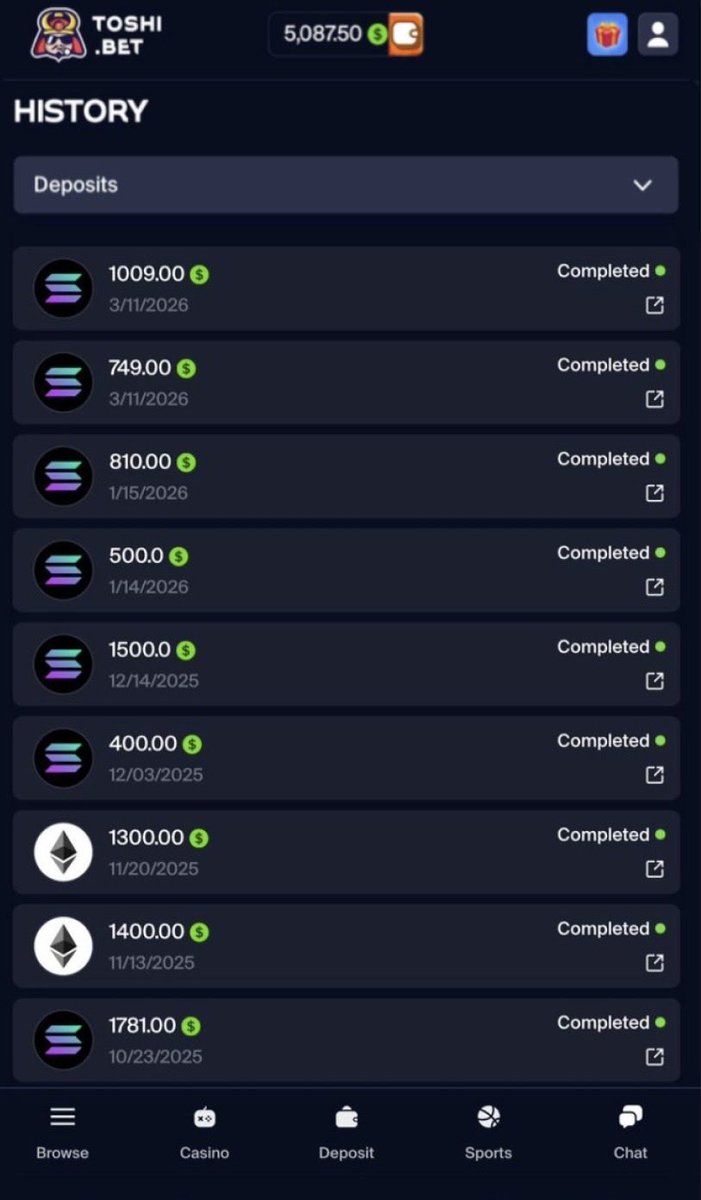Open external link for 1781.00 deposit
Viewport: 701px width, 1200px height.
[x=655, y=1058]
